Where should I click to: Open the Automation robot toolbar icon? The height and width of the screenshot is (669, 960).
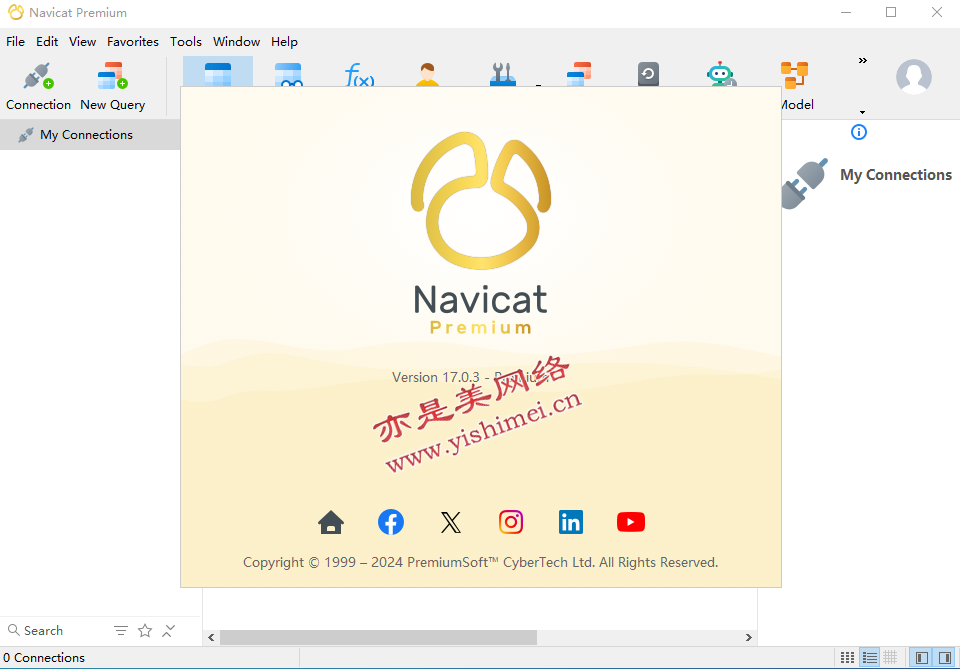[721, 74]
